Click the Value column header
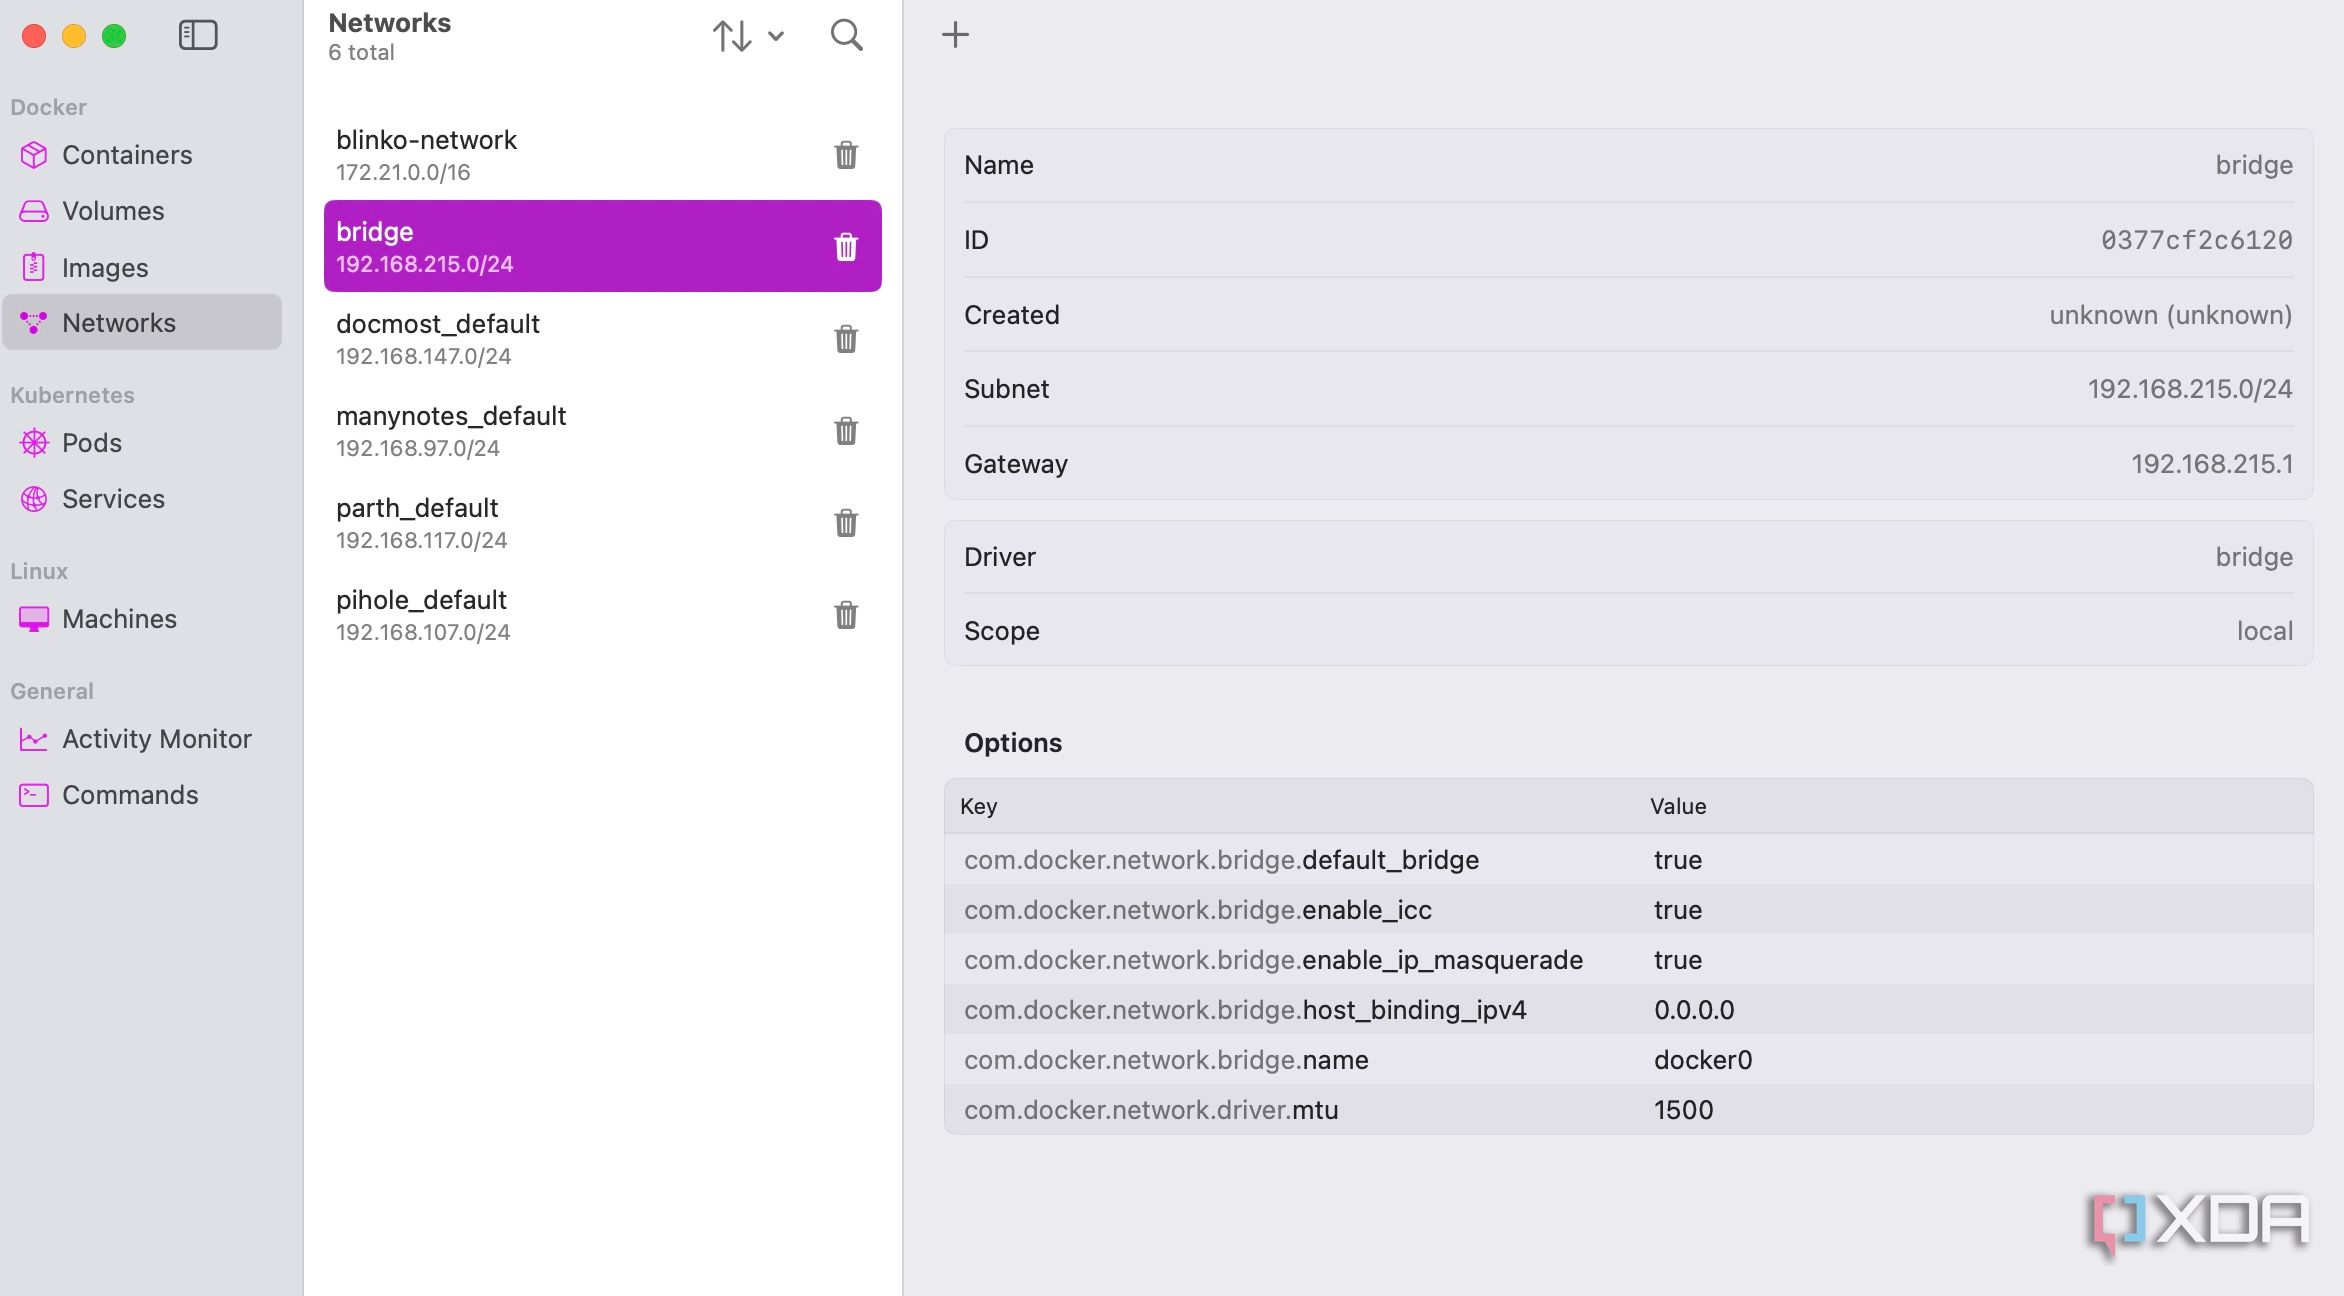2344x1296 pixels. coord(1677,806)
